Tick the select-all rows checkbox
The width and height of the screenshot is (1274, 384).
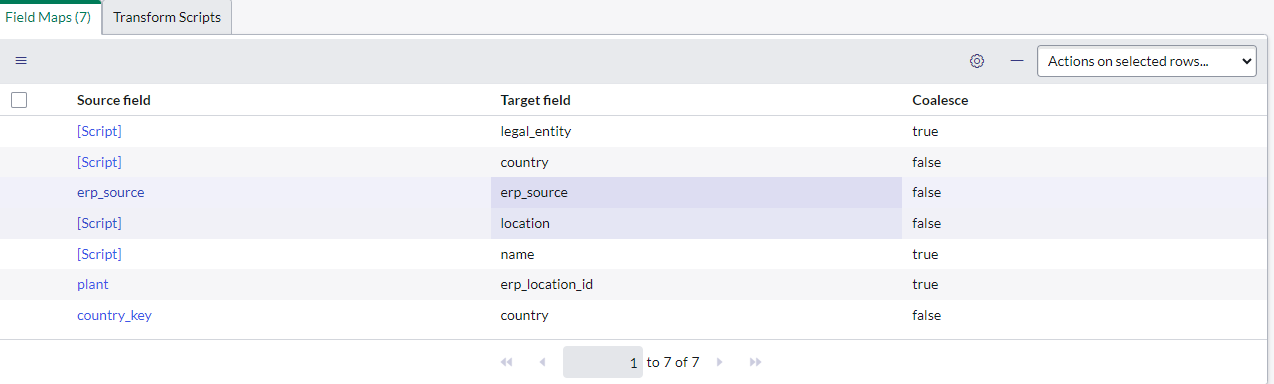tap(19, 100)
